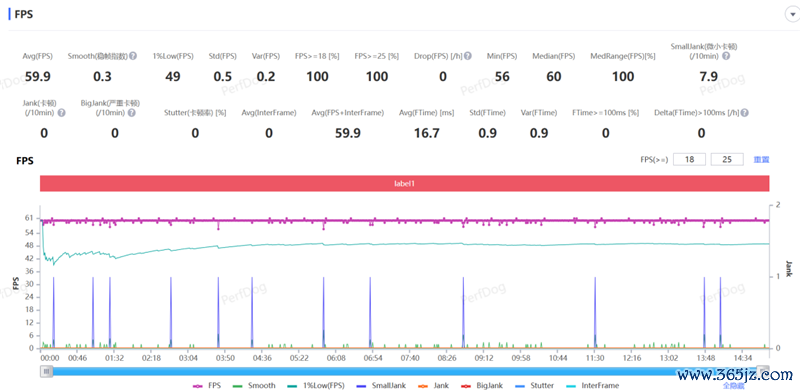
Task: Click the Median(FPS) value 60
Action: 554,77
